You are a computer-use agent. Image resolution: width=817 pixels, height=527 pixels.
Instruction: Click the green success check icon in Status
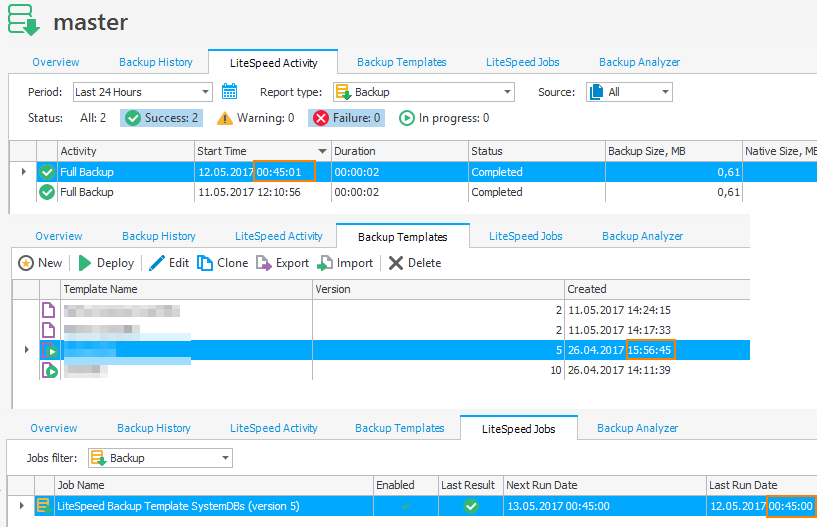[133, 118]
